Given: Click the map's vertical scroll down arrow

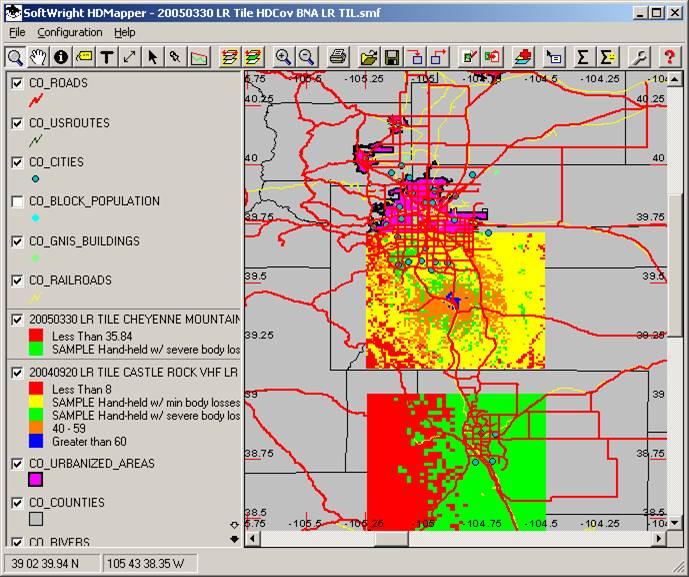Looking at the screenshot, I should click(674, 523).
